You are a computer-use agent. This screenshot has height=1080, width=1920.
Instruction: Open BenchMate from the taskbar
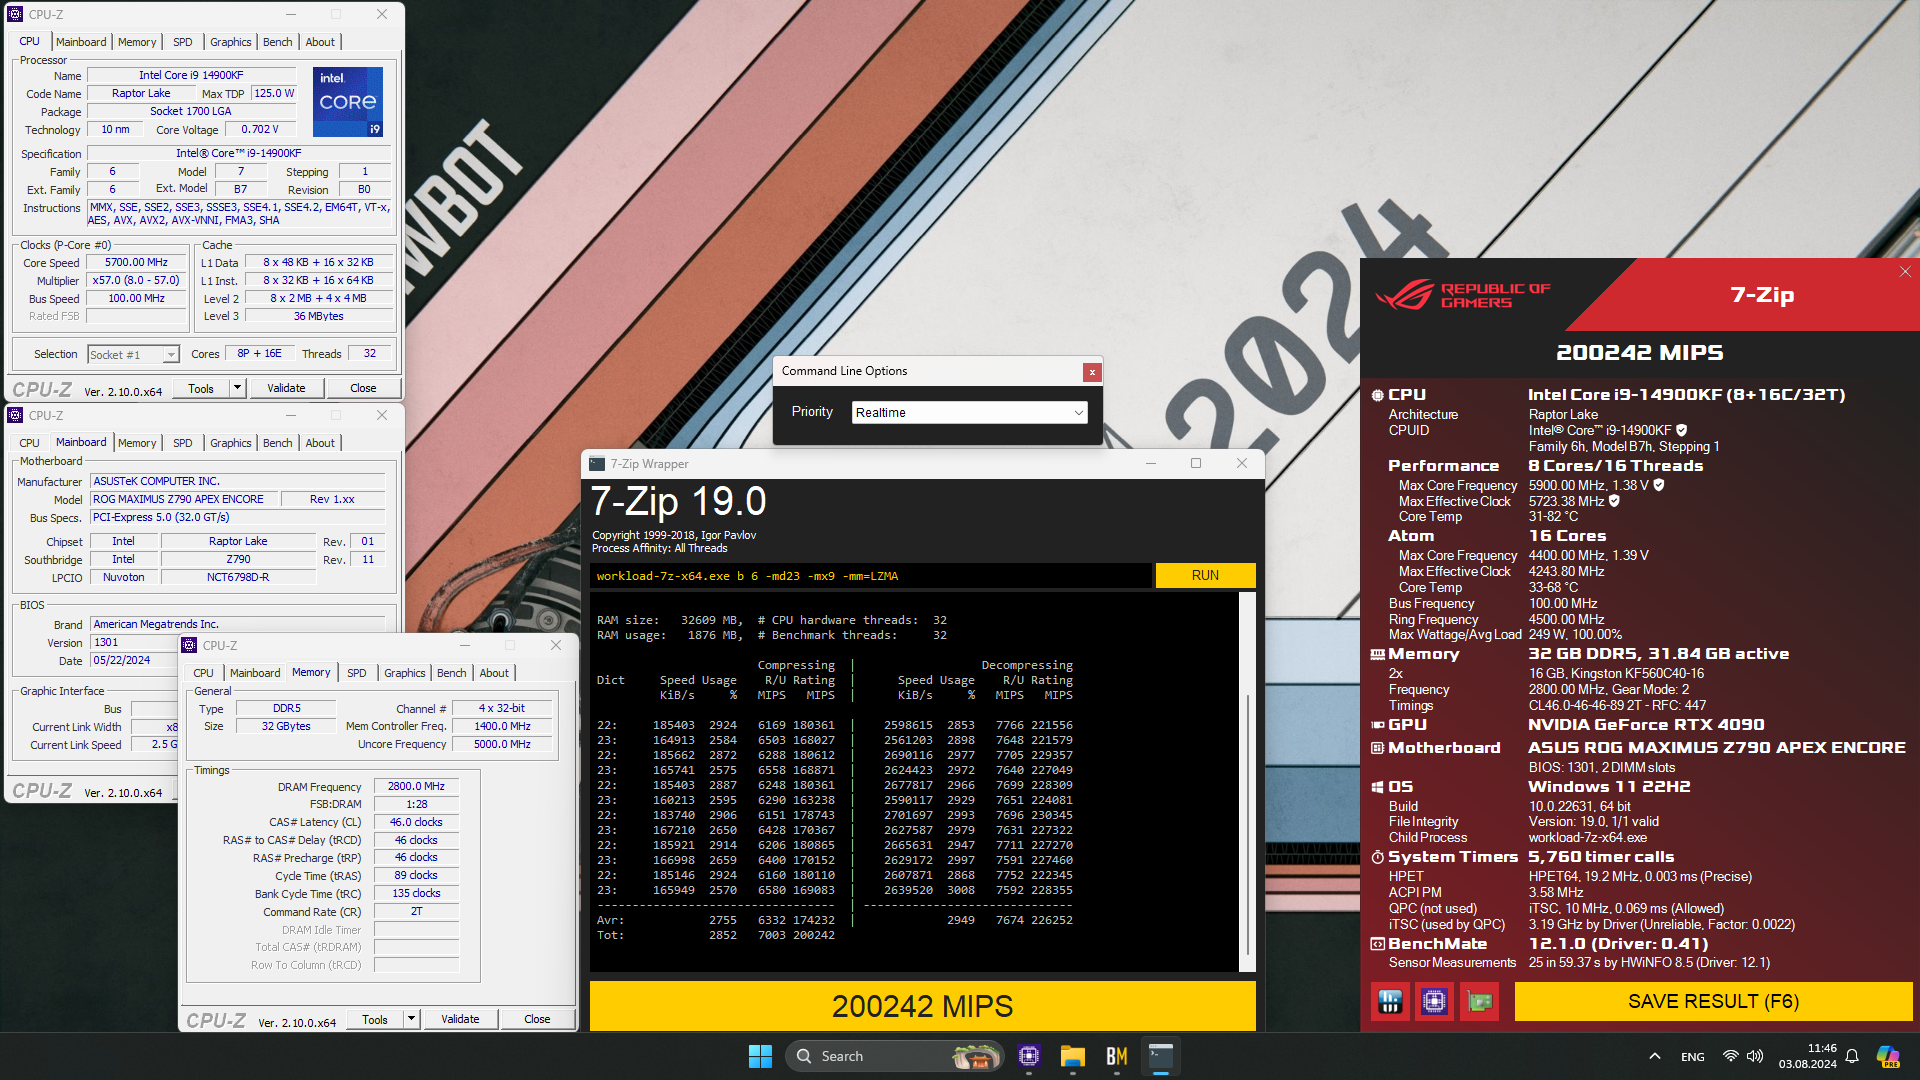tap(1117, 1056)
